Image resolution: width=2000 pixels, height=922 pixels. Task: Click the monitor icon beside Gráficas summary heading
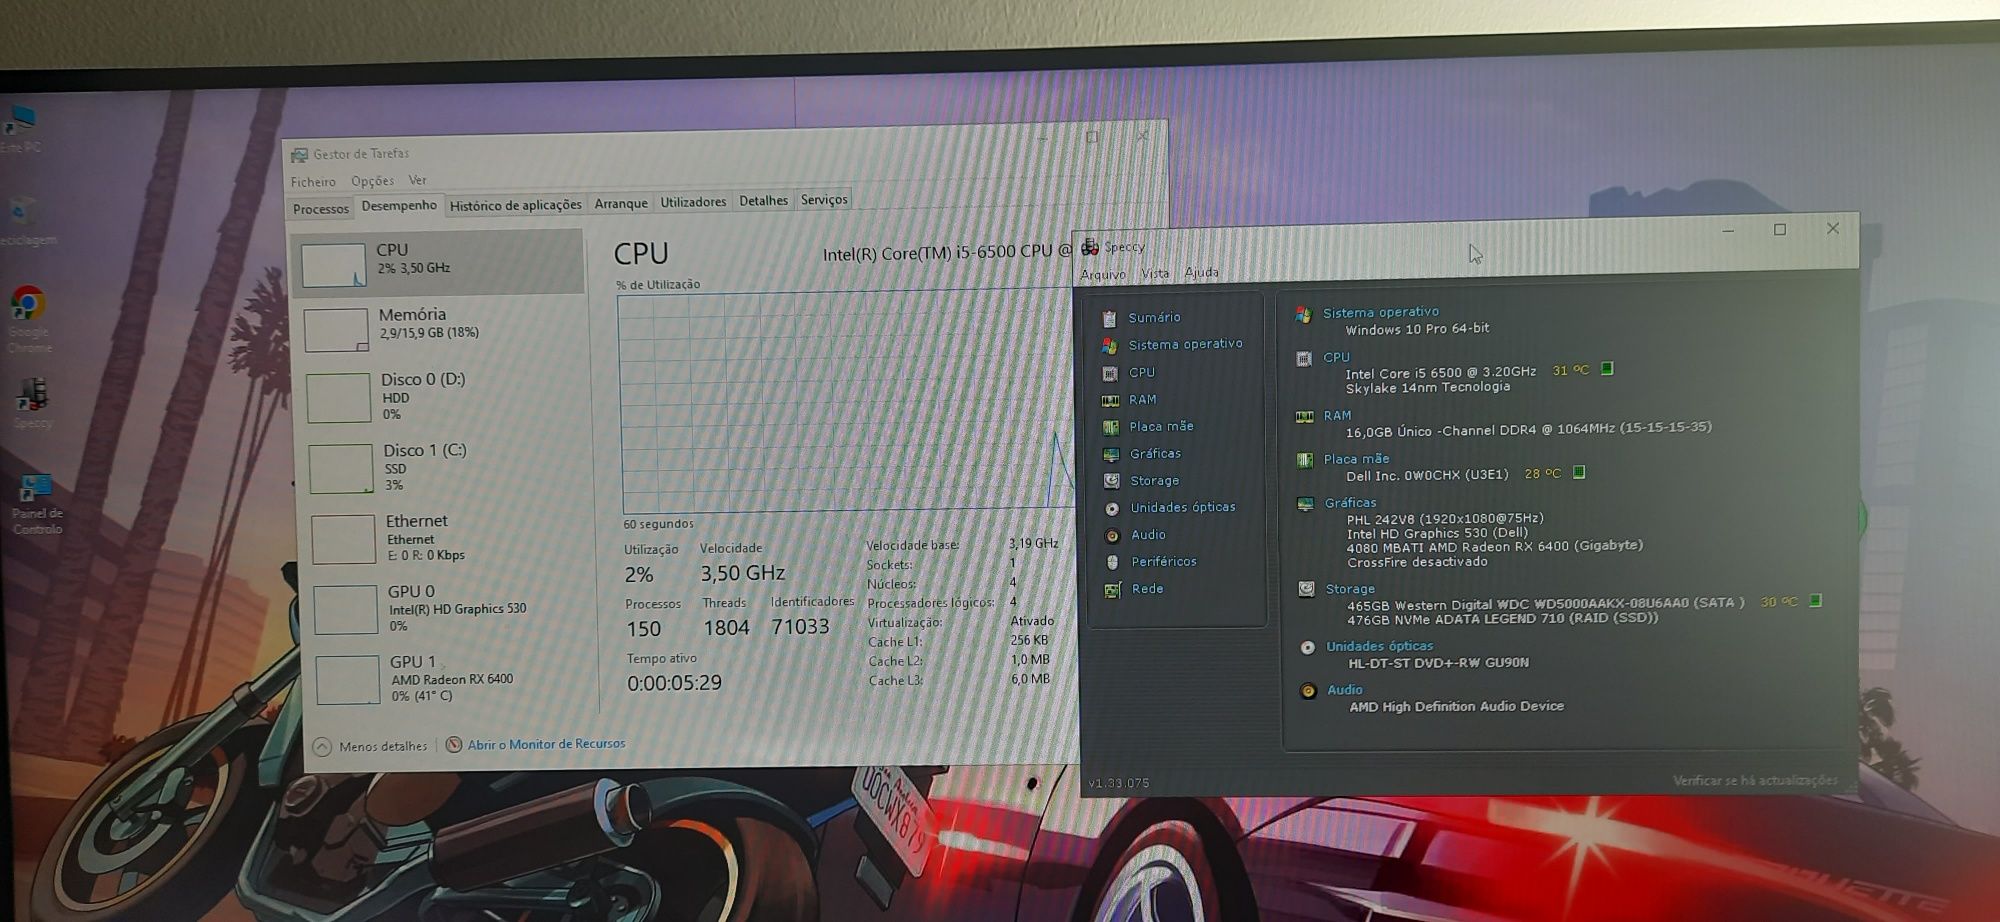[1305, 504]
